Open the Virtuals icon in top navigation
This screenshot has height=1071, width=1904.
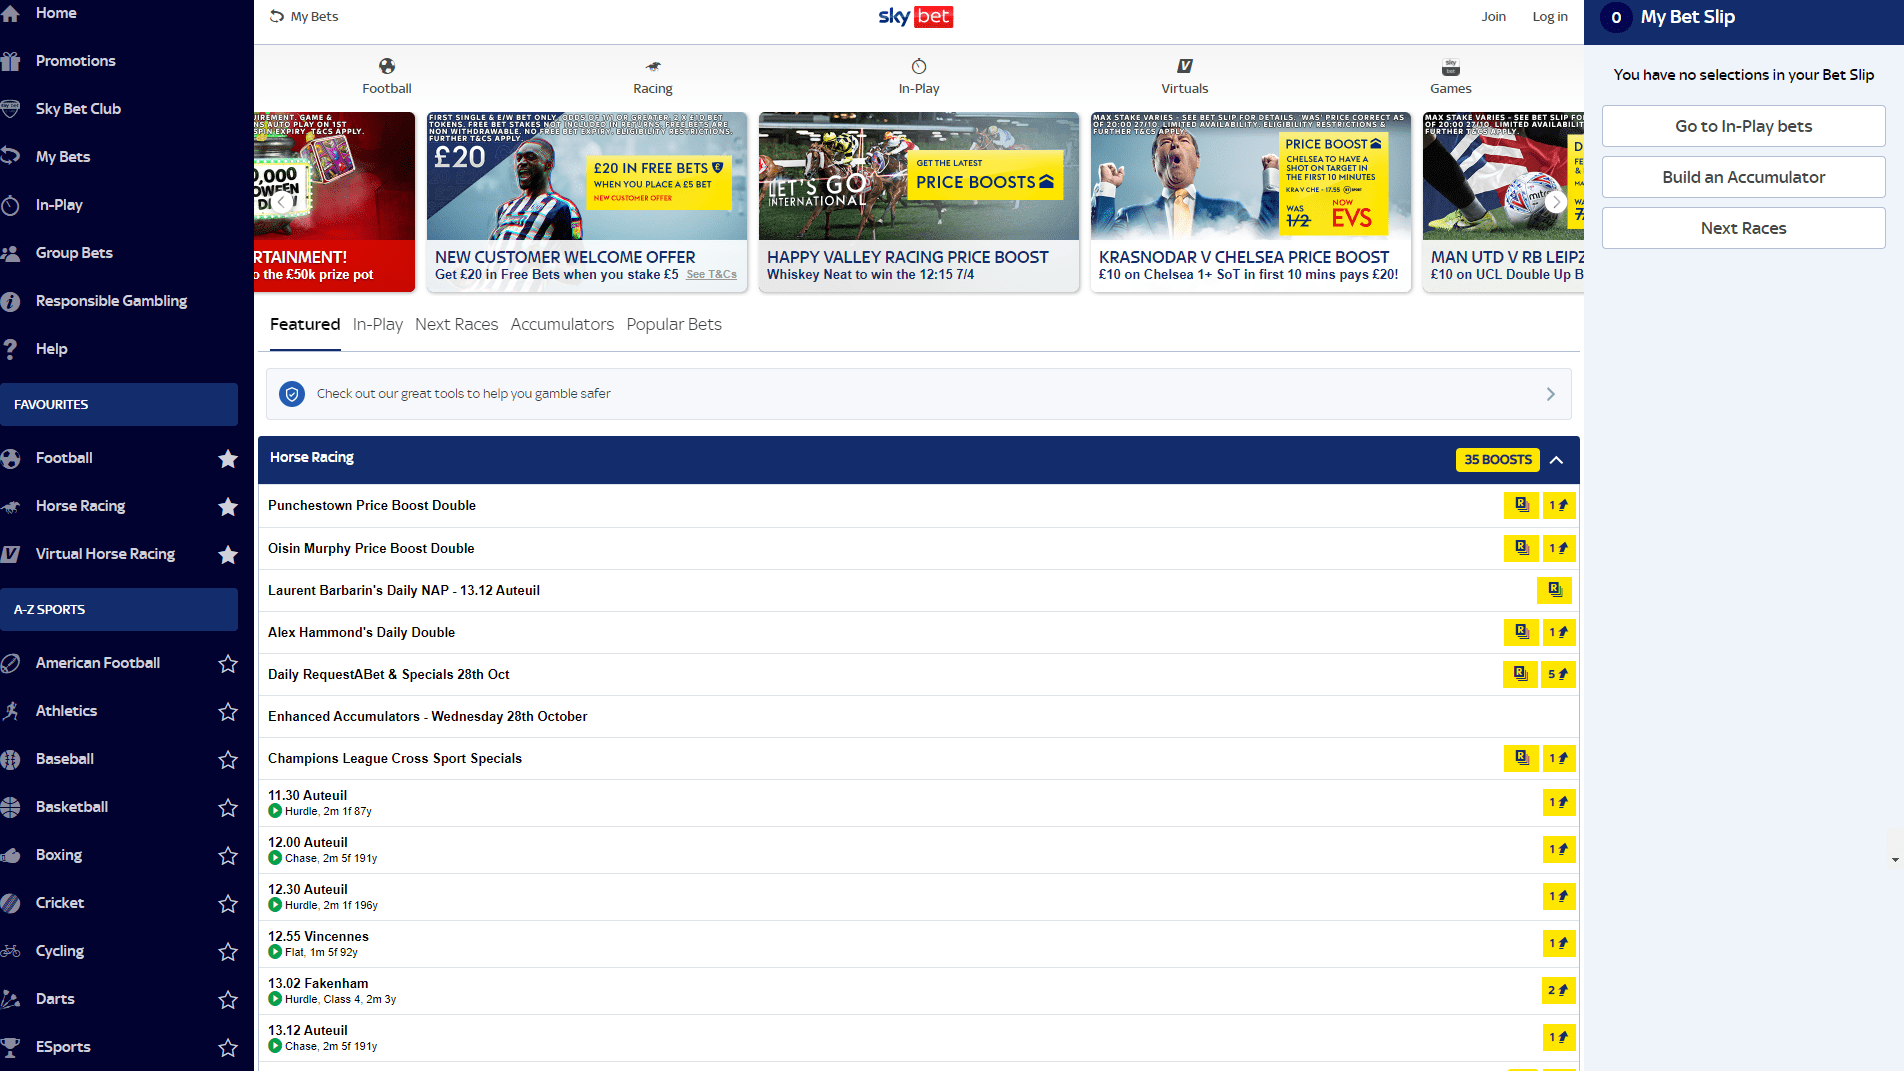point(1184,67)
